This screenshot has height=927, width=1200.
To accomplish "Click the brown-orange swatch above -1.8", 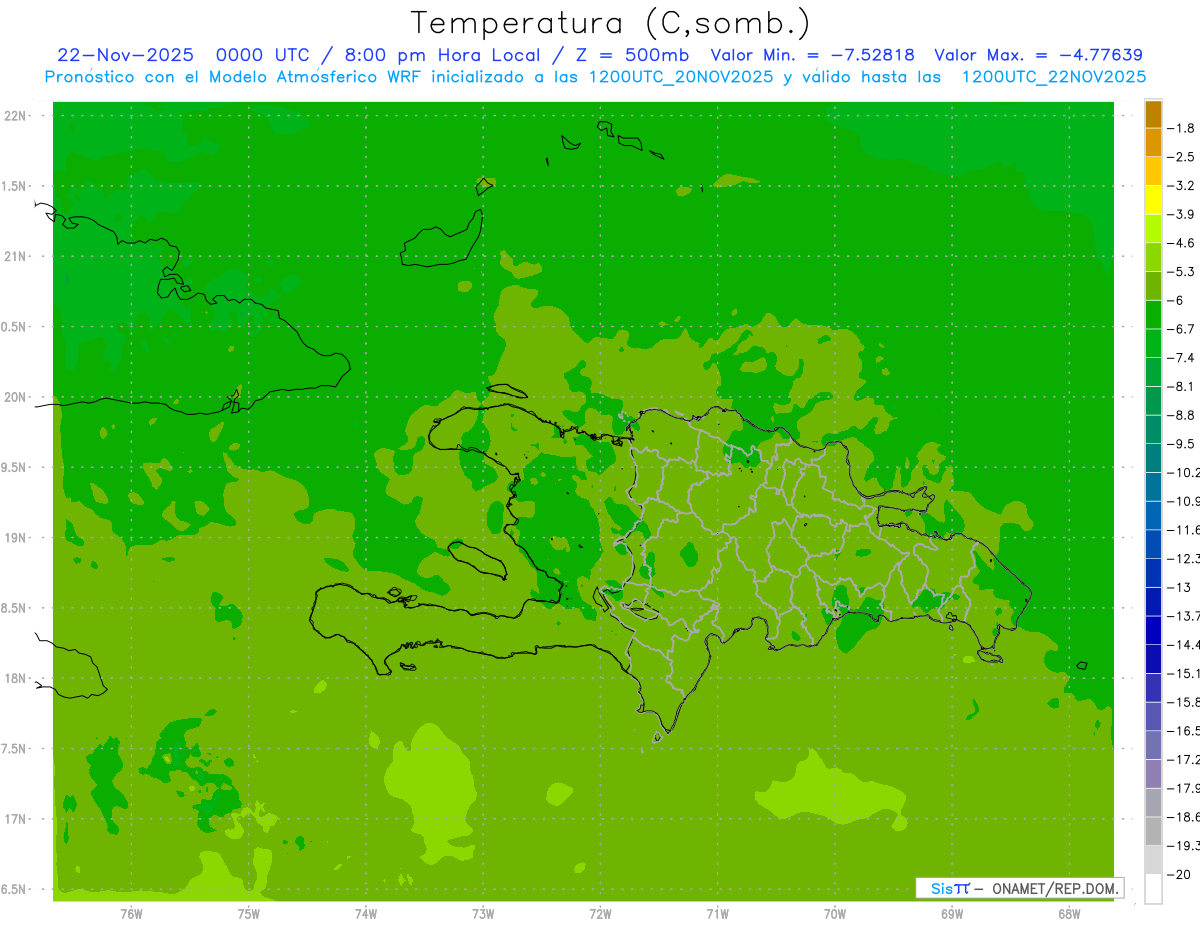I will coord(1153,114).
